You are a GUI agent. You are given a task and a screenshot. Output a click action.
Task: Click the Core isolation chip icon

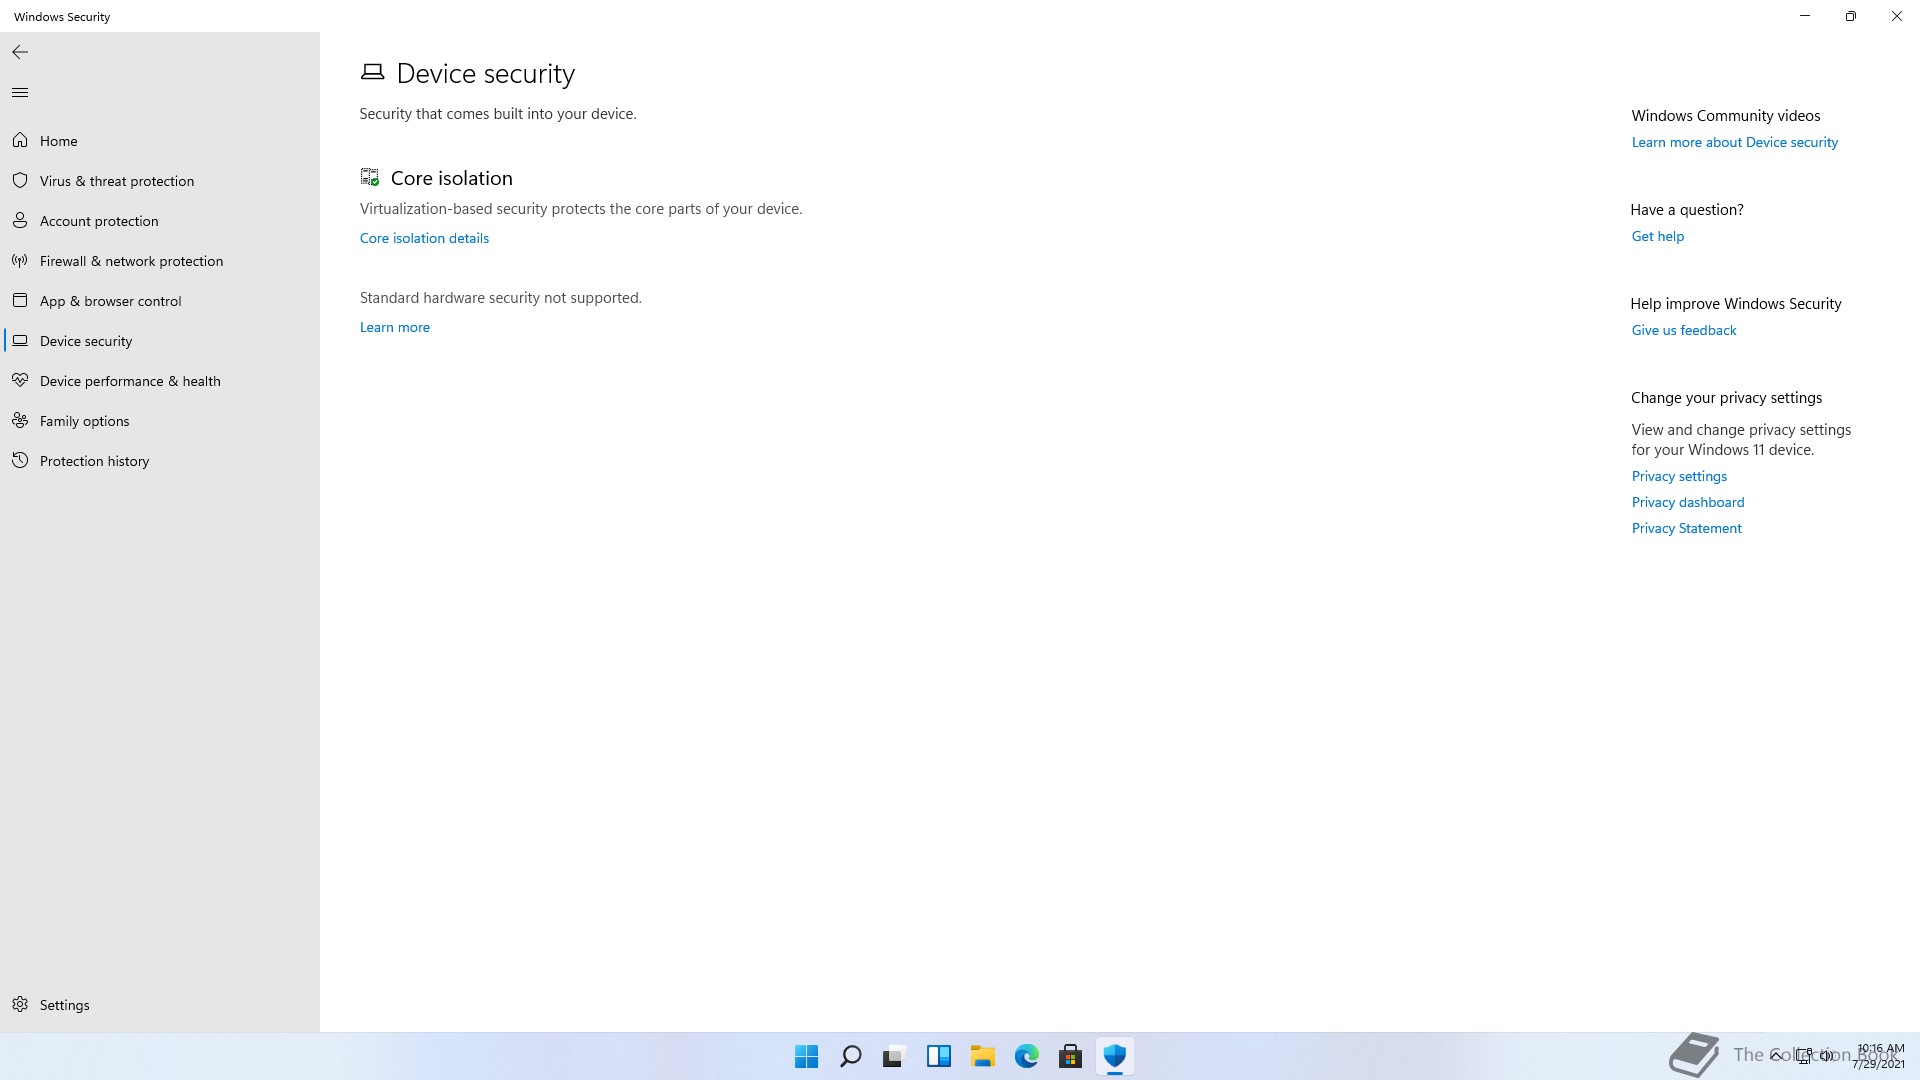(370, 177)
